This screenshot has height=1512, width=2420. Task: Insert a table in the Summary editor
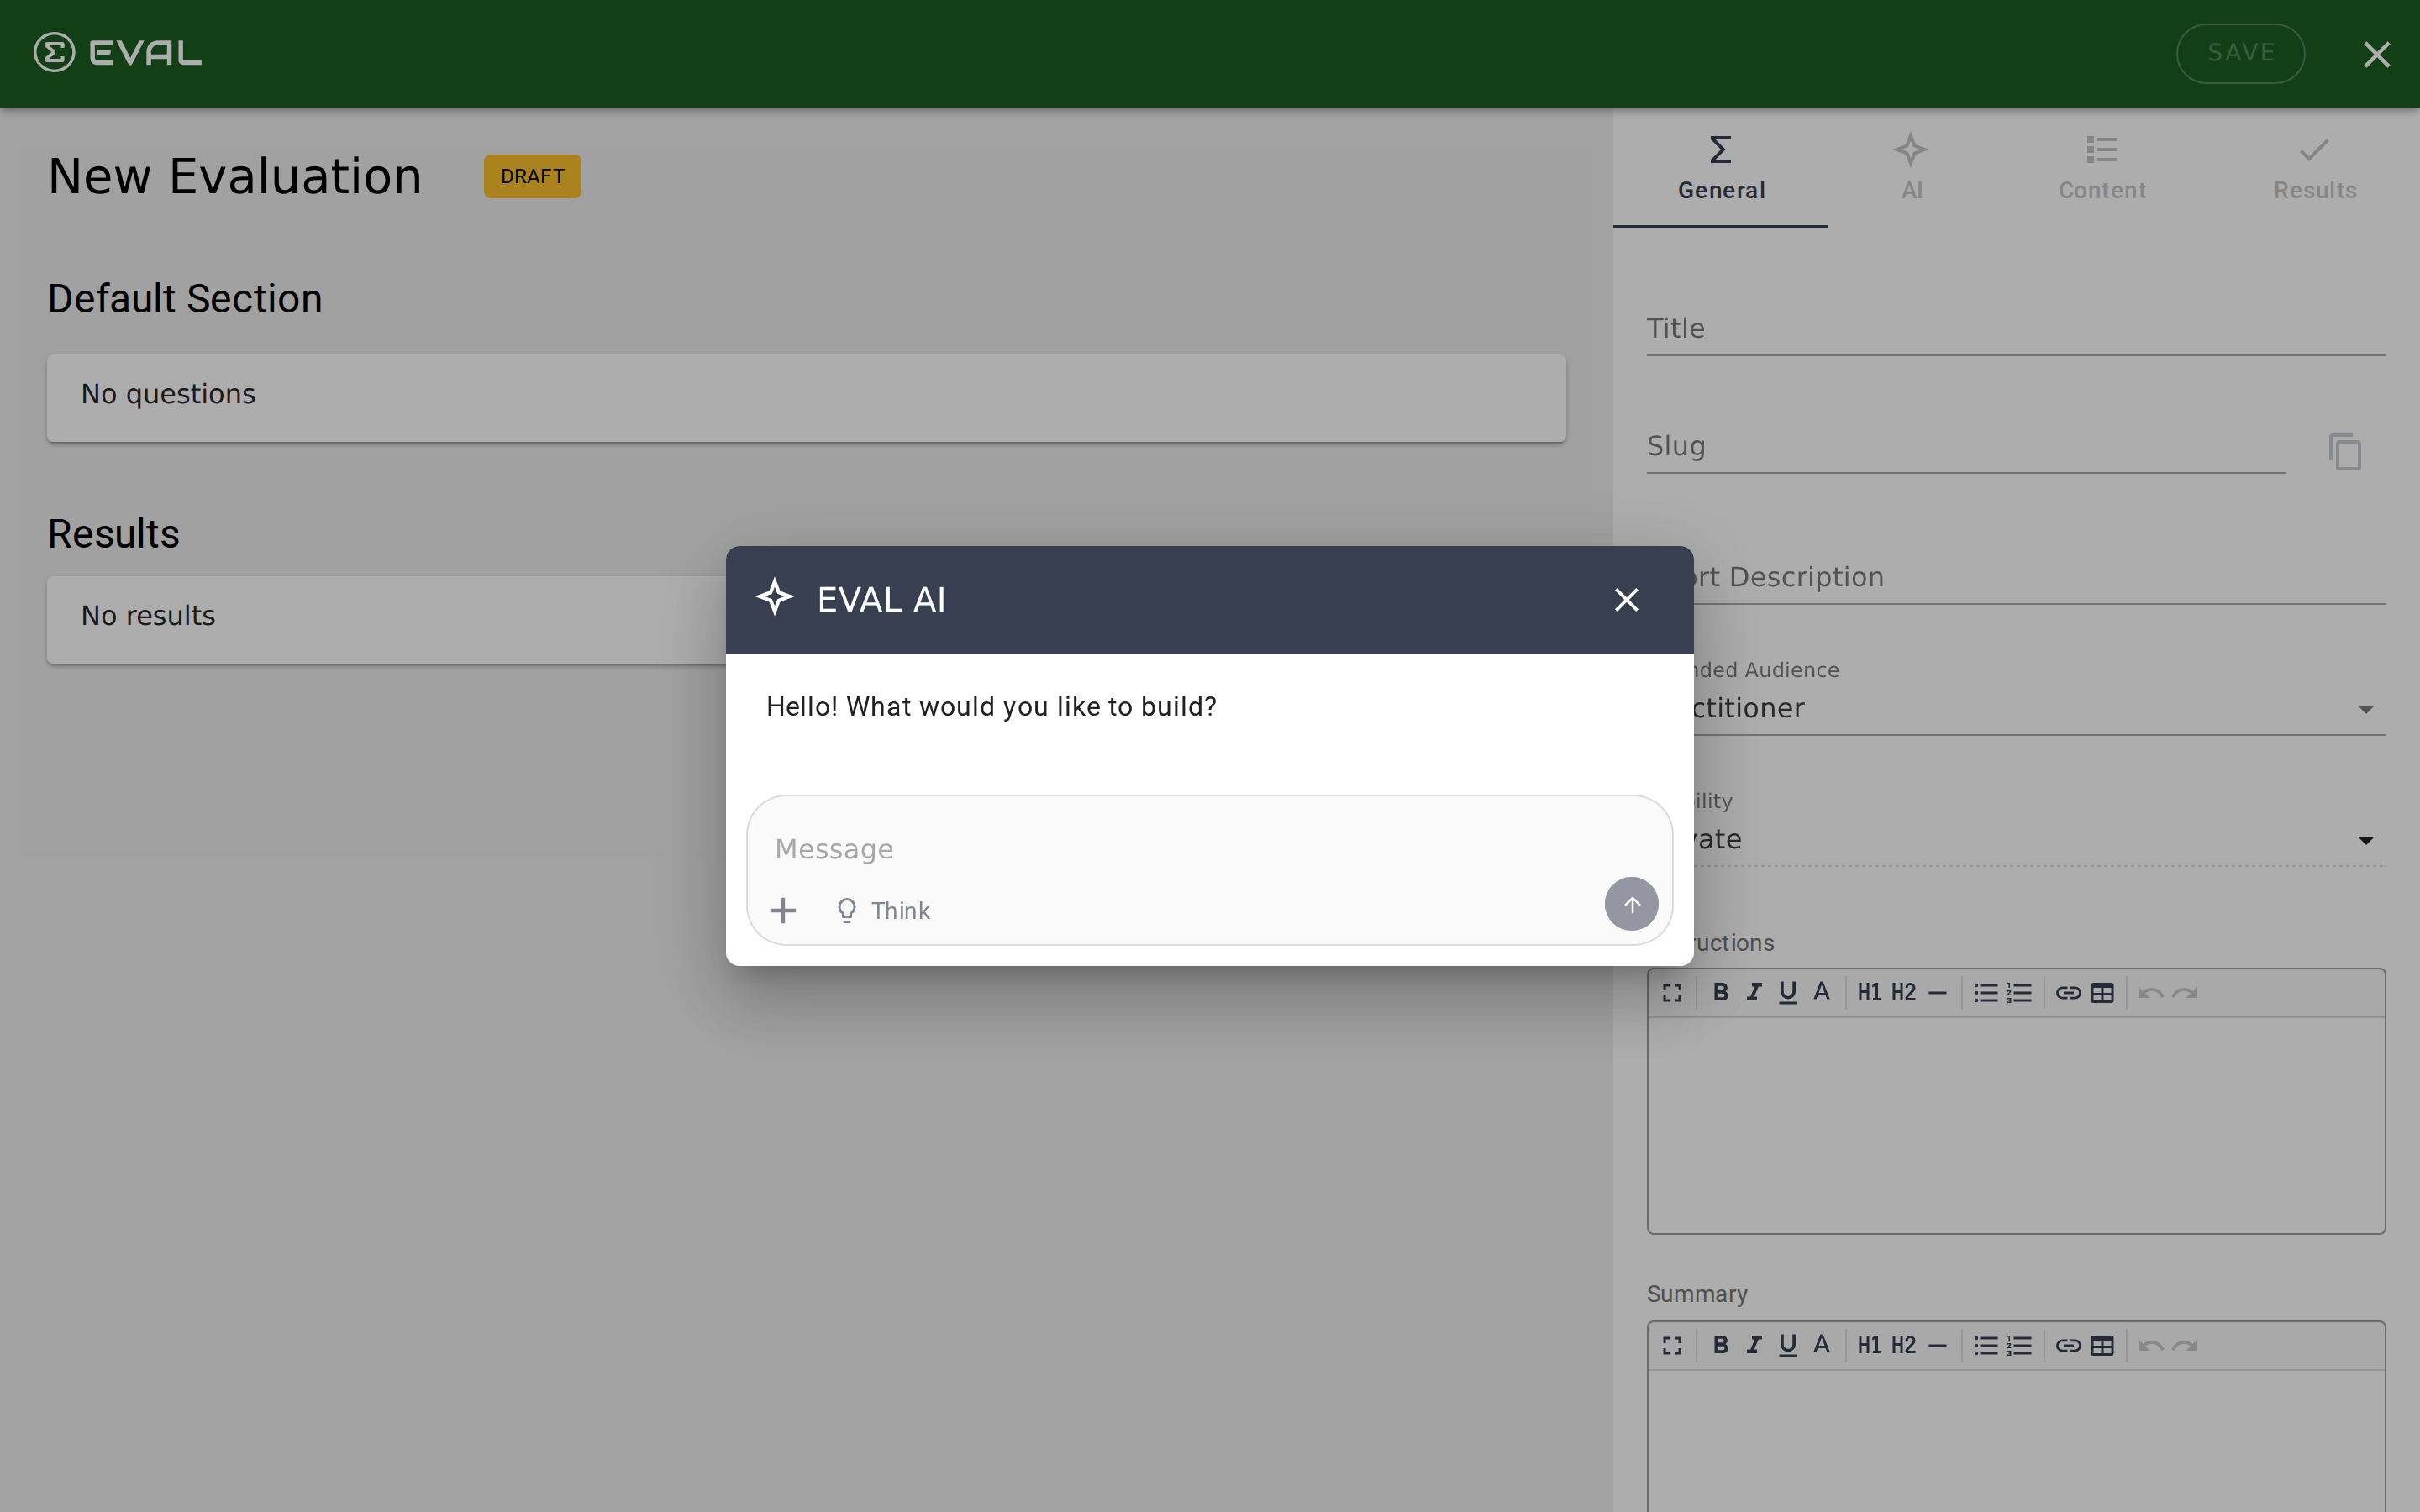[2103, 1345]
